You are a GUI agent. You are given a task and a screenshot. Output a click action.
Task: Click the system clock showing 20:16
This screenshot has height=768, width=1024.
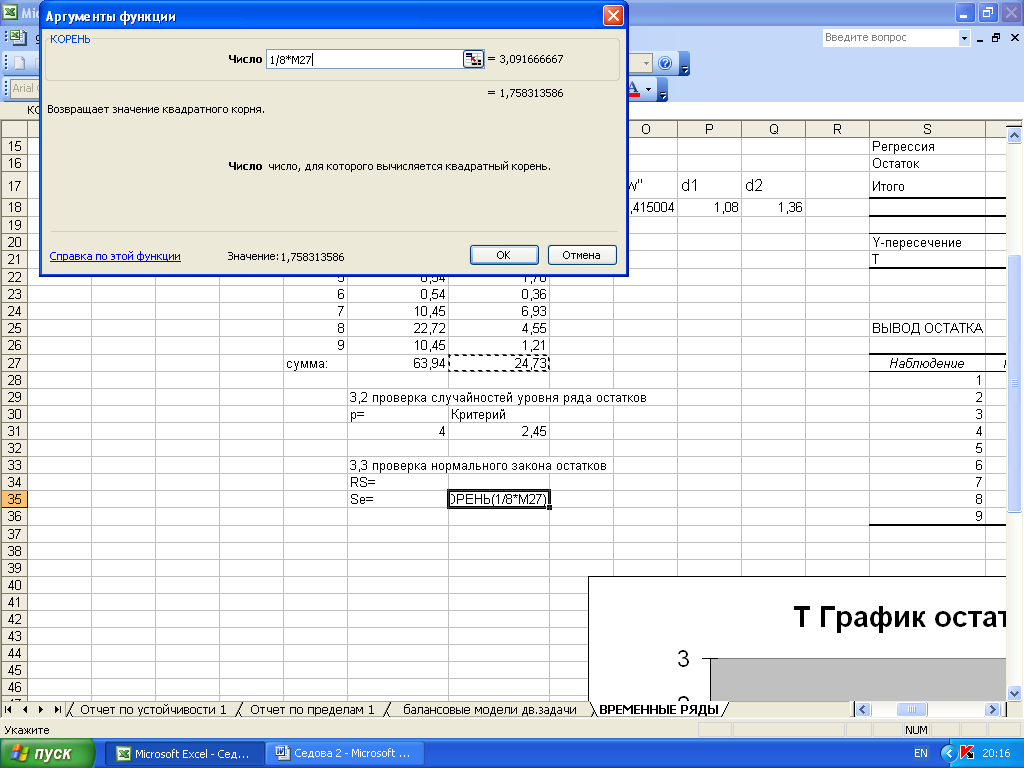pyautogui.click(x=996, y=754)
